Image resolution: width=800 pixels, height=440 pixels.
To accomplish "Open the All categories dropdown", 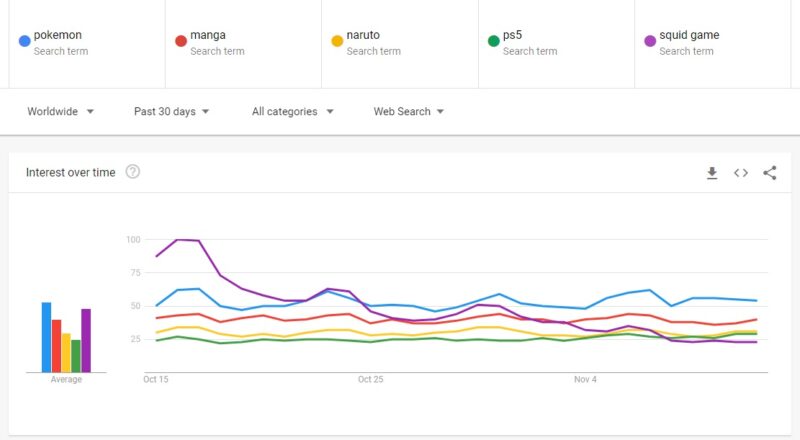I will pos(292,112).
